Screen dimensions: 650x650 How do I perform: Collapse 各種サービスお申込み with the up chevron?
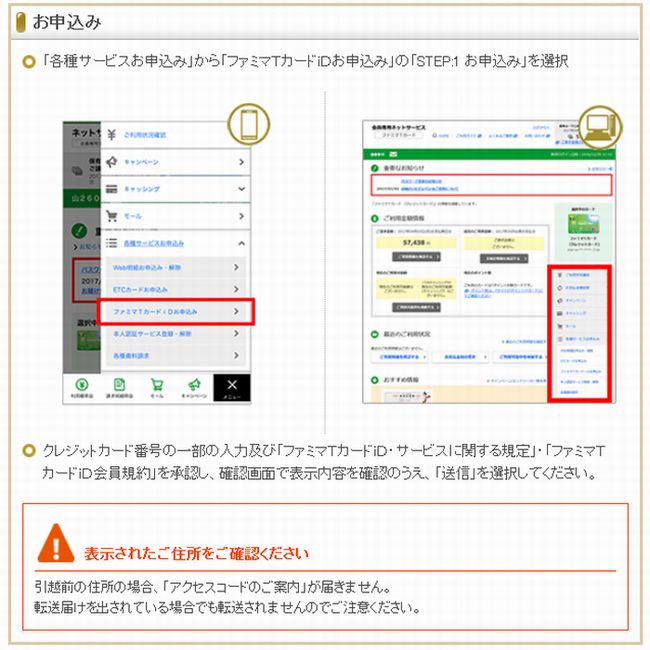coord(241,243)
